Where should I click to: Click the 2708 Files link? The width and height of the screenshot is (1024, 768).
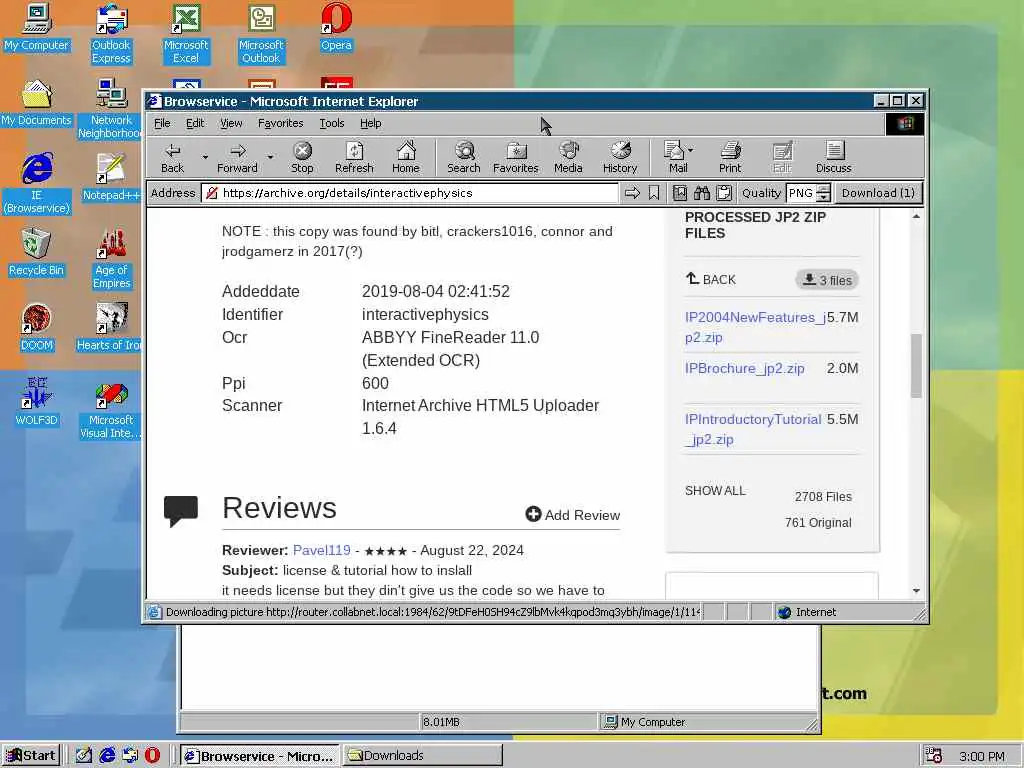[823, 496]
